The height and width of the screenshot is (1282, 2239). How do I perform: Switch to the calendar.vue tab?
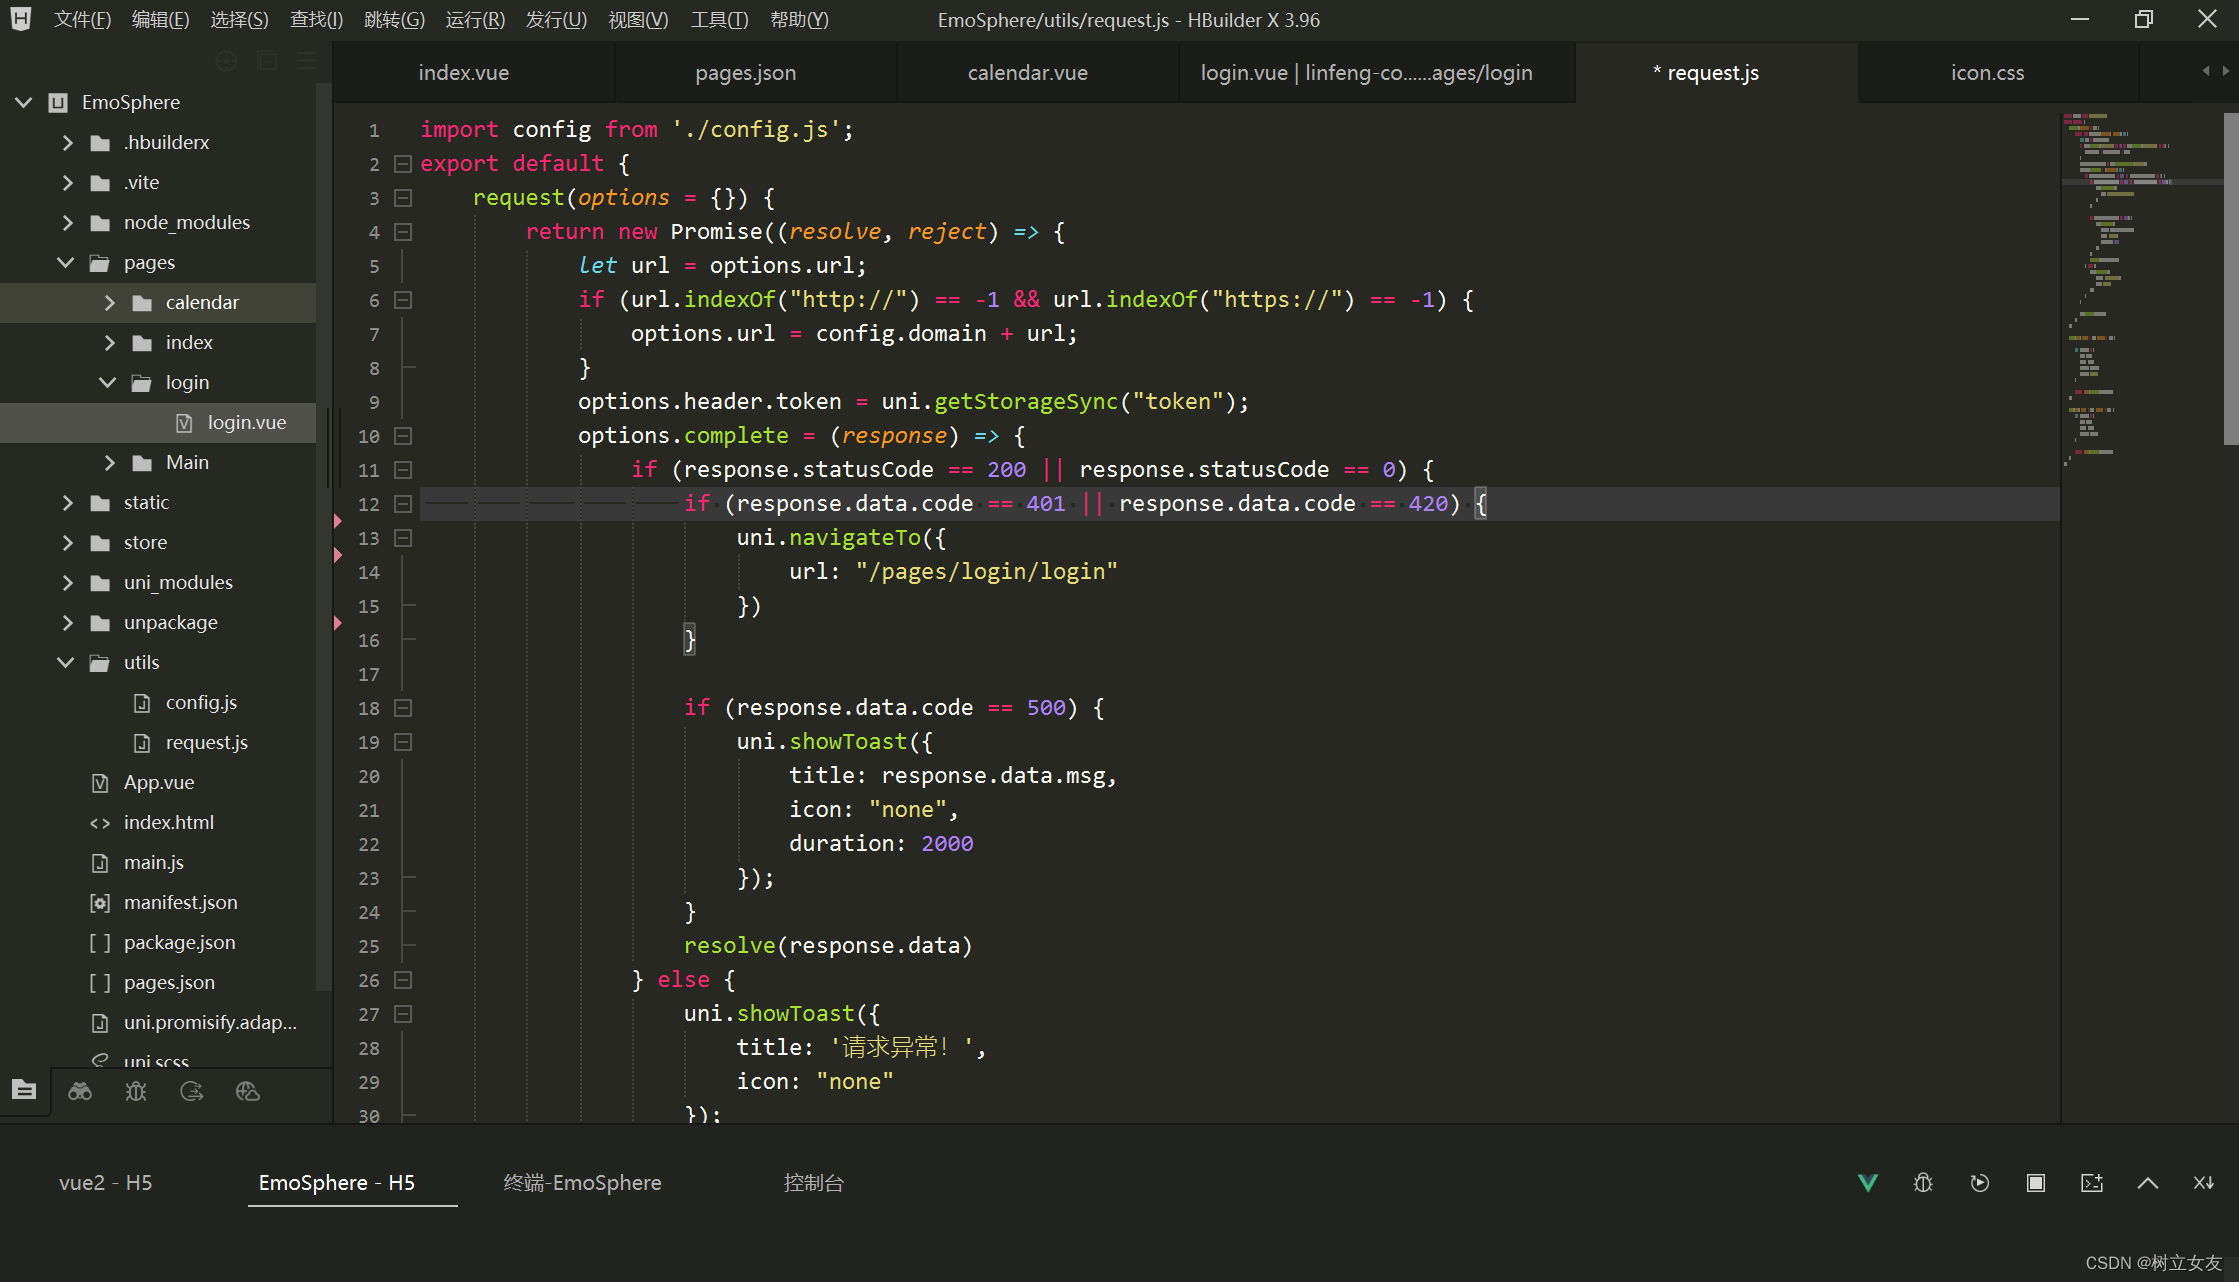click(x=1027, y=73)
